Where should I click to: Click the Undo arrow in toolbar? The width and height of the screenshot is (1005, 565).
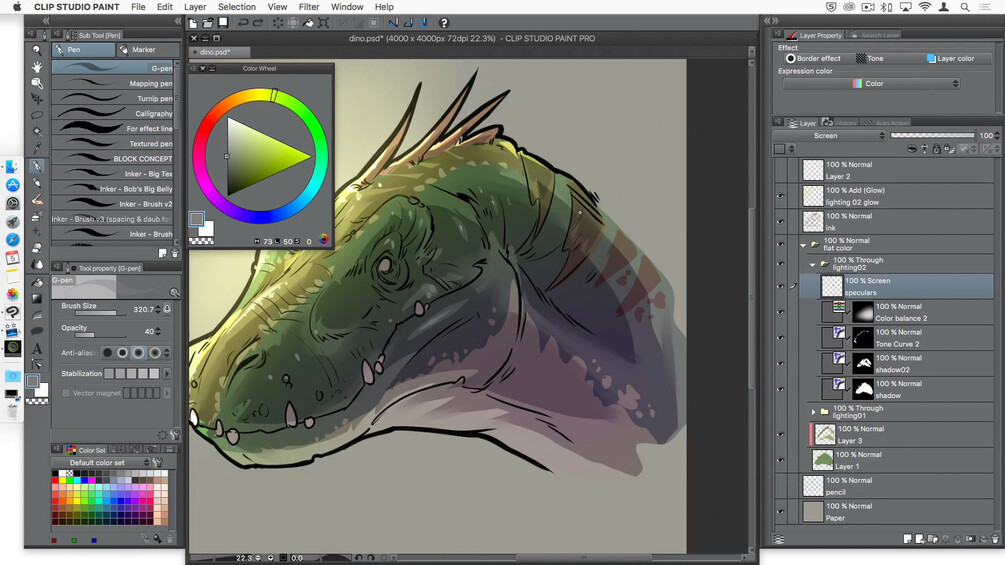tap(243, 23)
